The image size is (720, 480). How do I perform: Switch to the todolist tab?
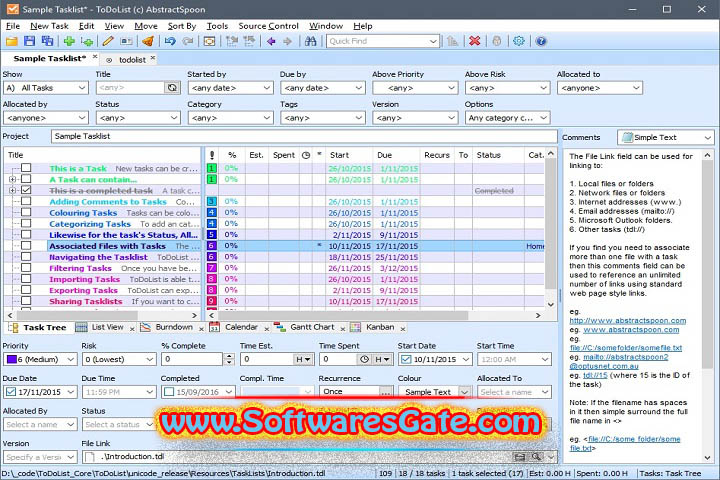point(132,60)
